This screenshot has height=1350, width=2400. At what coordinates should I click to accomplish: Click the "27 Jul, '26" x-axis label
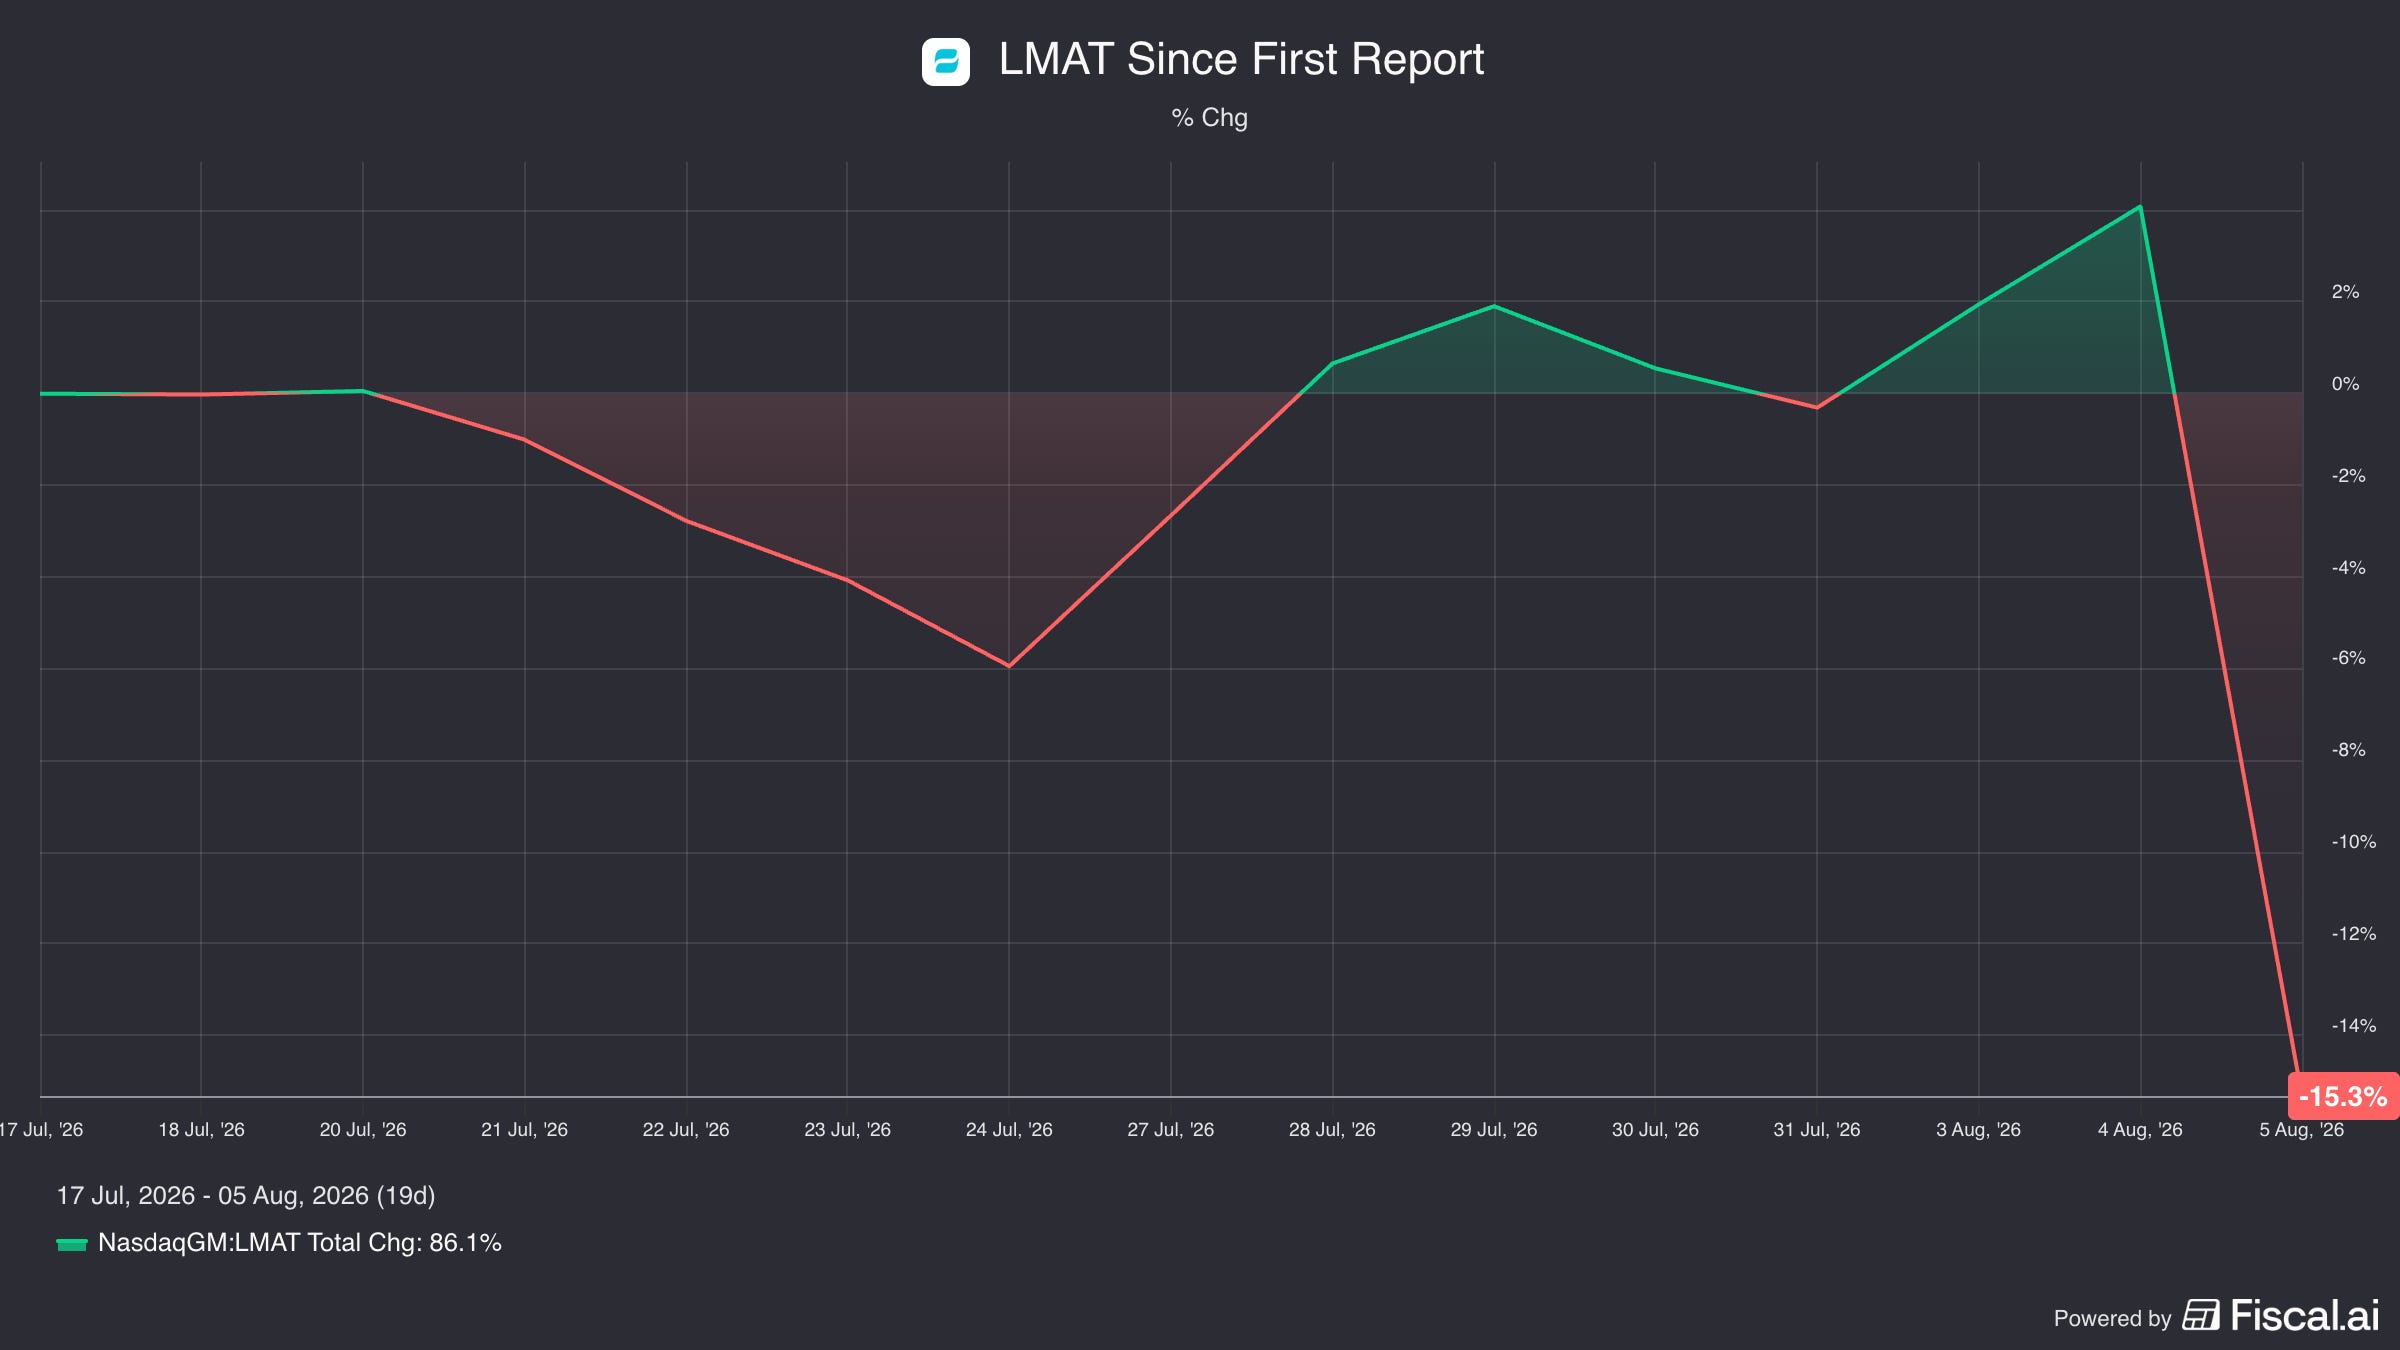[x=1171, y=1130]
